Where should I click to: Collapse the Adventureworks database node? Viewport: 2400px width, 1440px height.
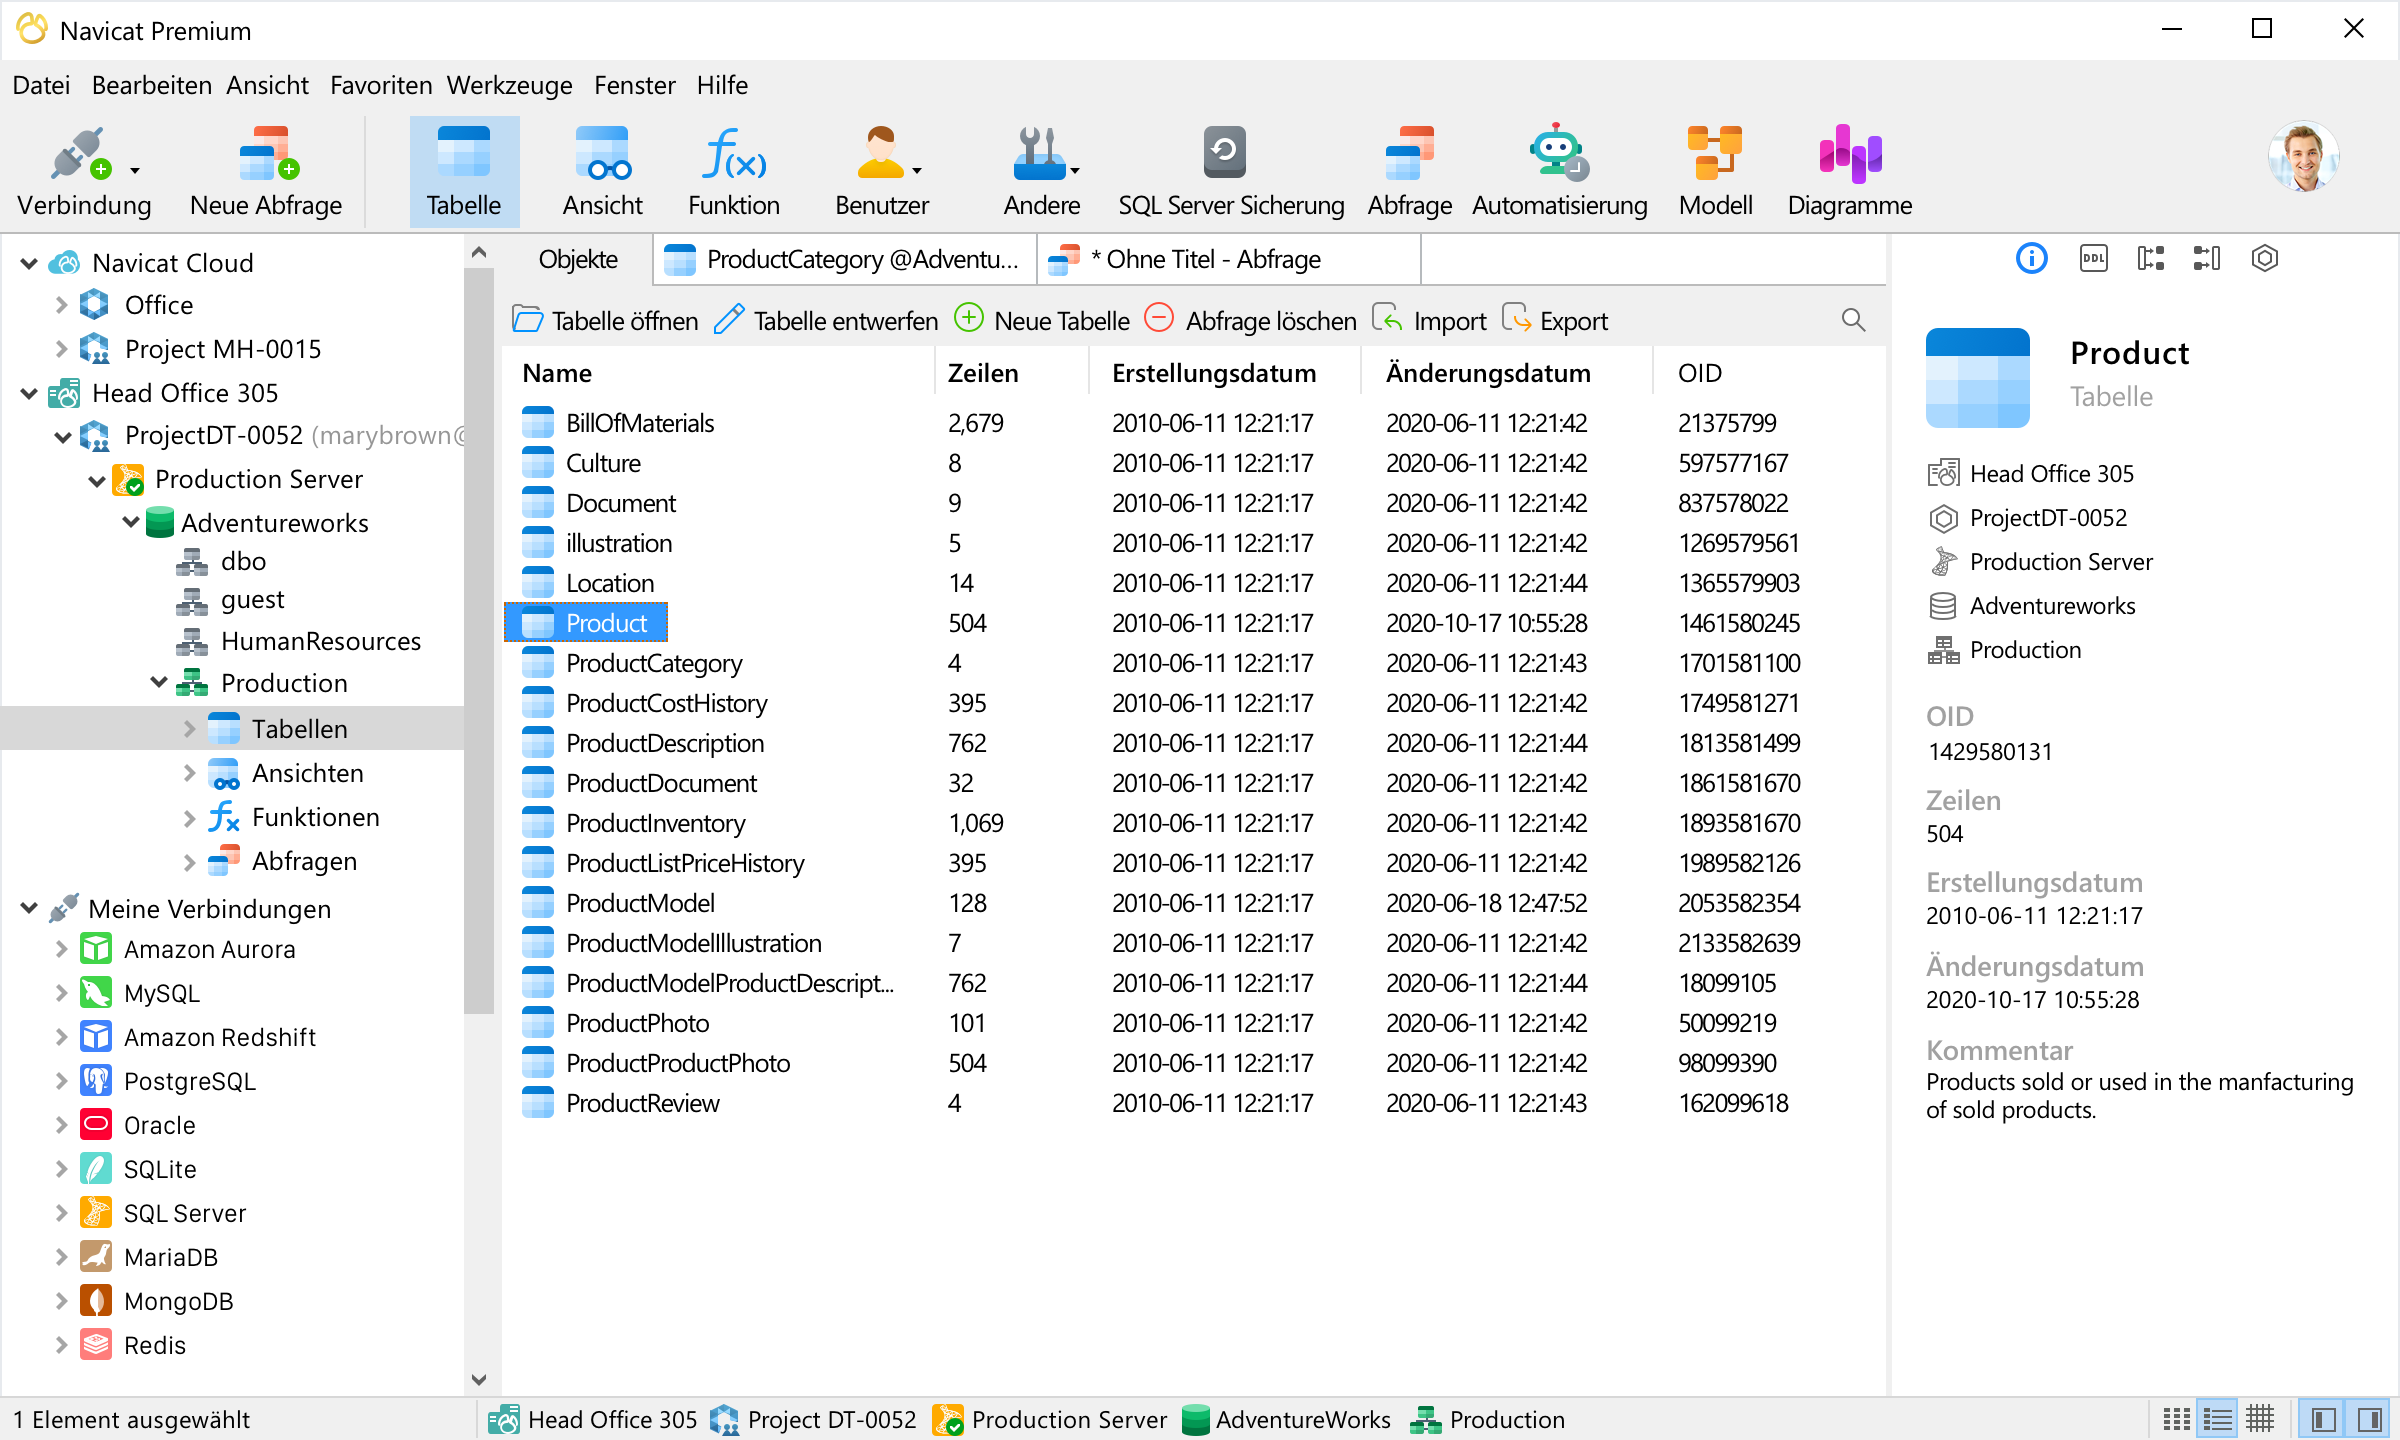click(x=131, y=522)
